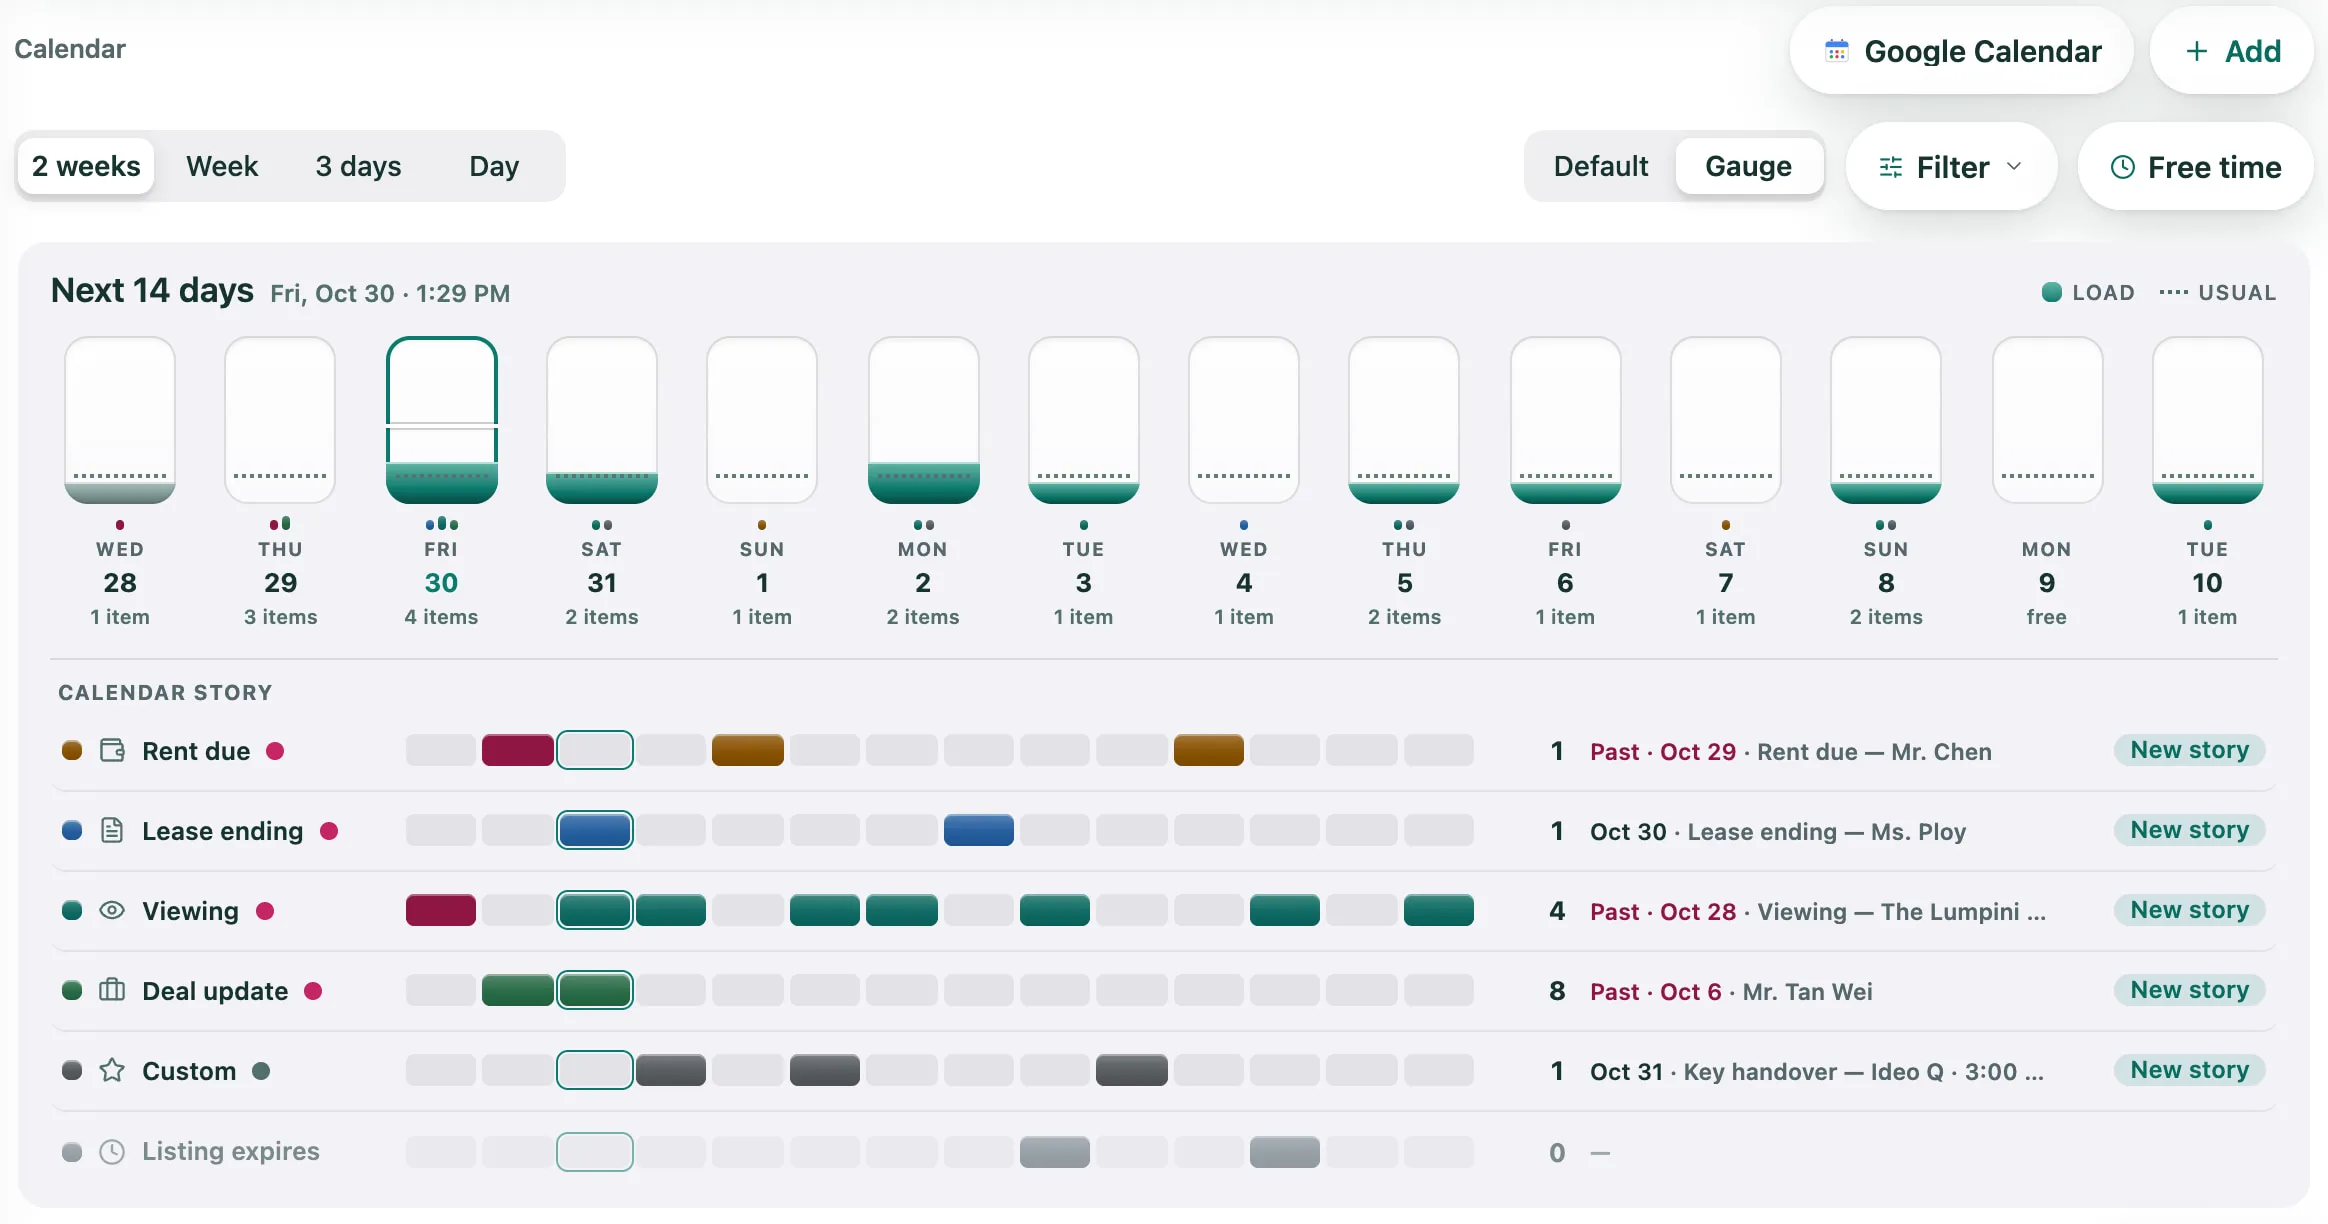Open 'Past · Oct 6 · Mr. Tan Wei' entry
Viewport: 2328px width, 1224px height.
[x=1731, y=991]
